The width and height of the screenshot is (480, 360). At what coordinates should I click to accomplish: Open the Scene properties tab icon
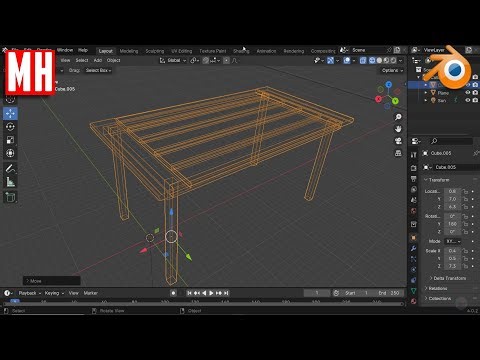414,200
